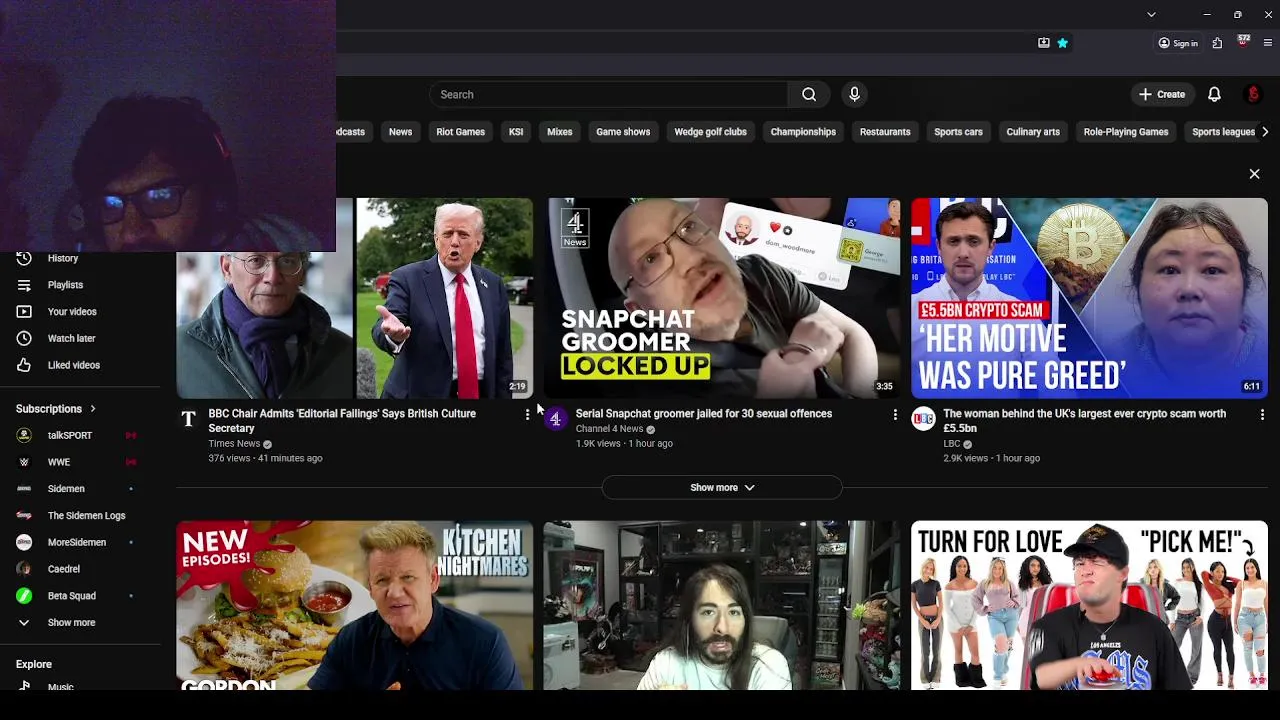Viewport: 1280px width, 720px height.
Task: Click History icon in sidebar
Action: [24, 258]
